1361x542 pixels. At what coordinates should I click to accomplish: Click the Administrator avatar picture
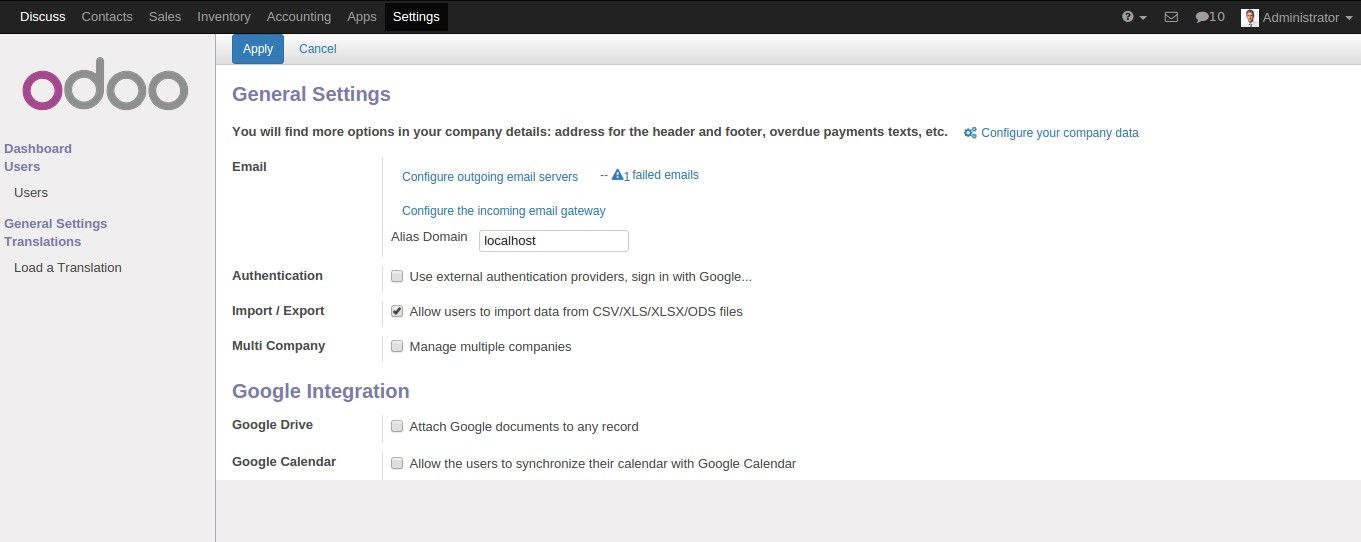coord(1249,17)
